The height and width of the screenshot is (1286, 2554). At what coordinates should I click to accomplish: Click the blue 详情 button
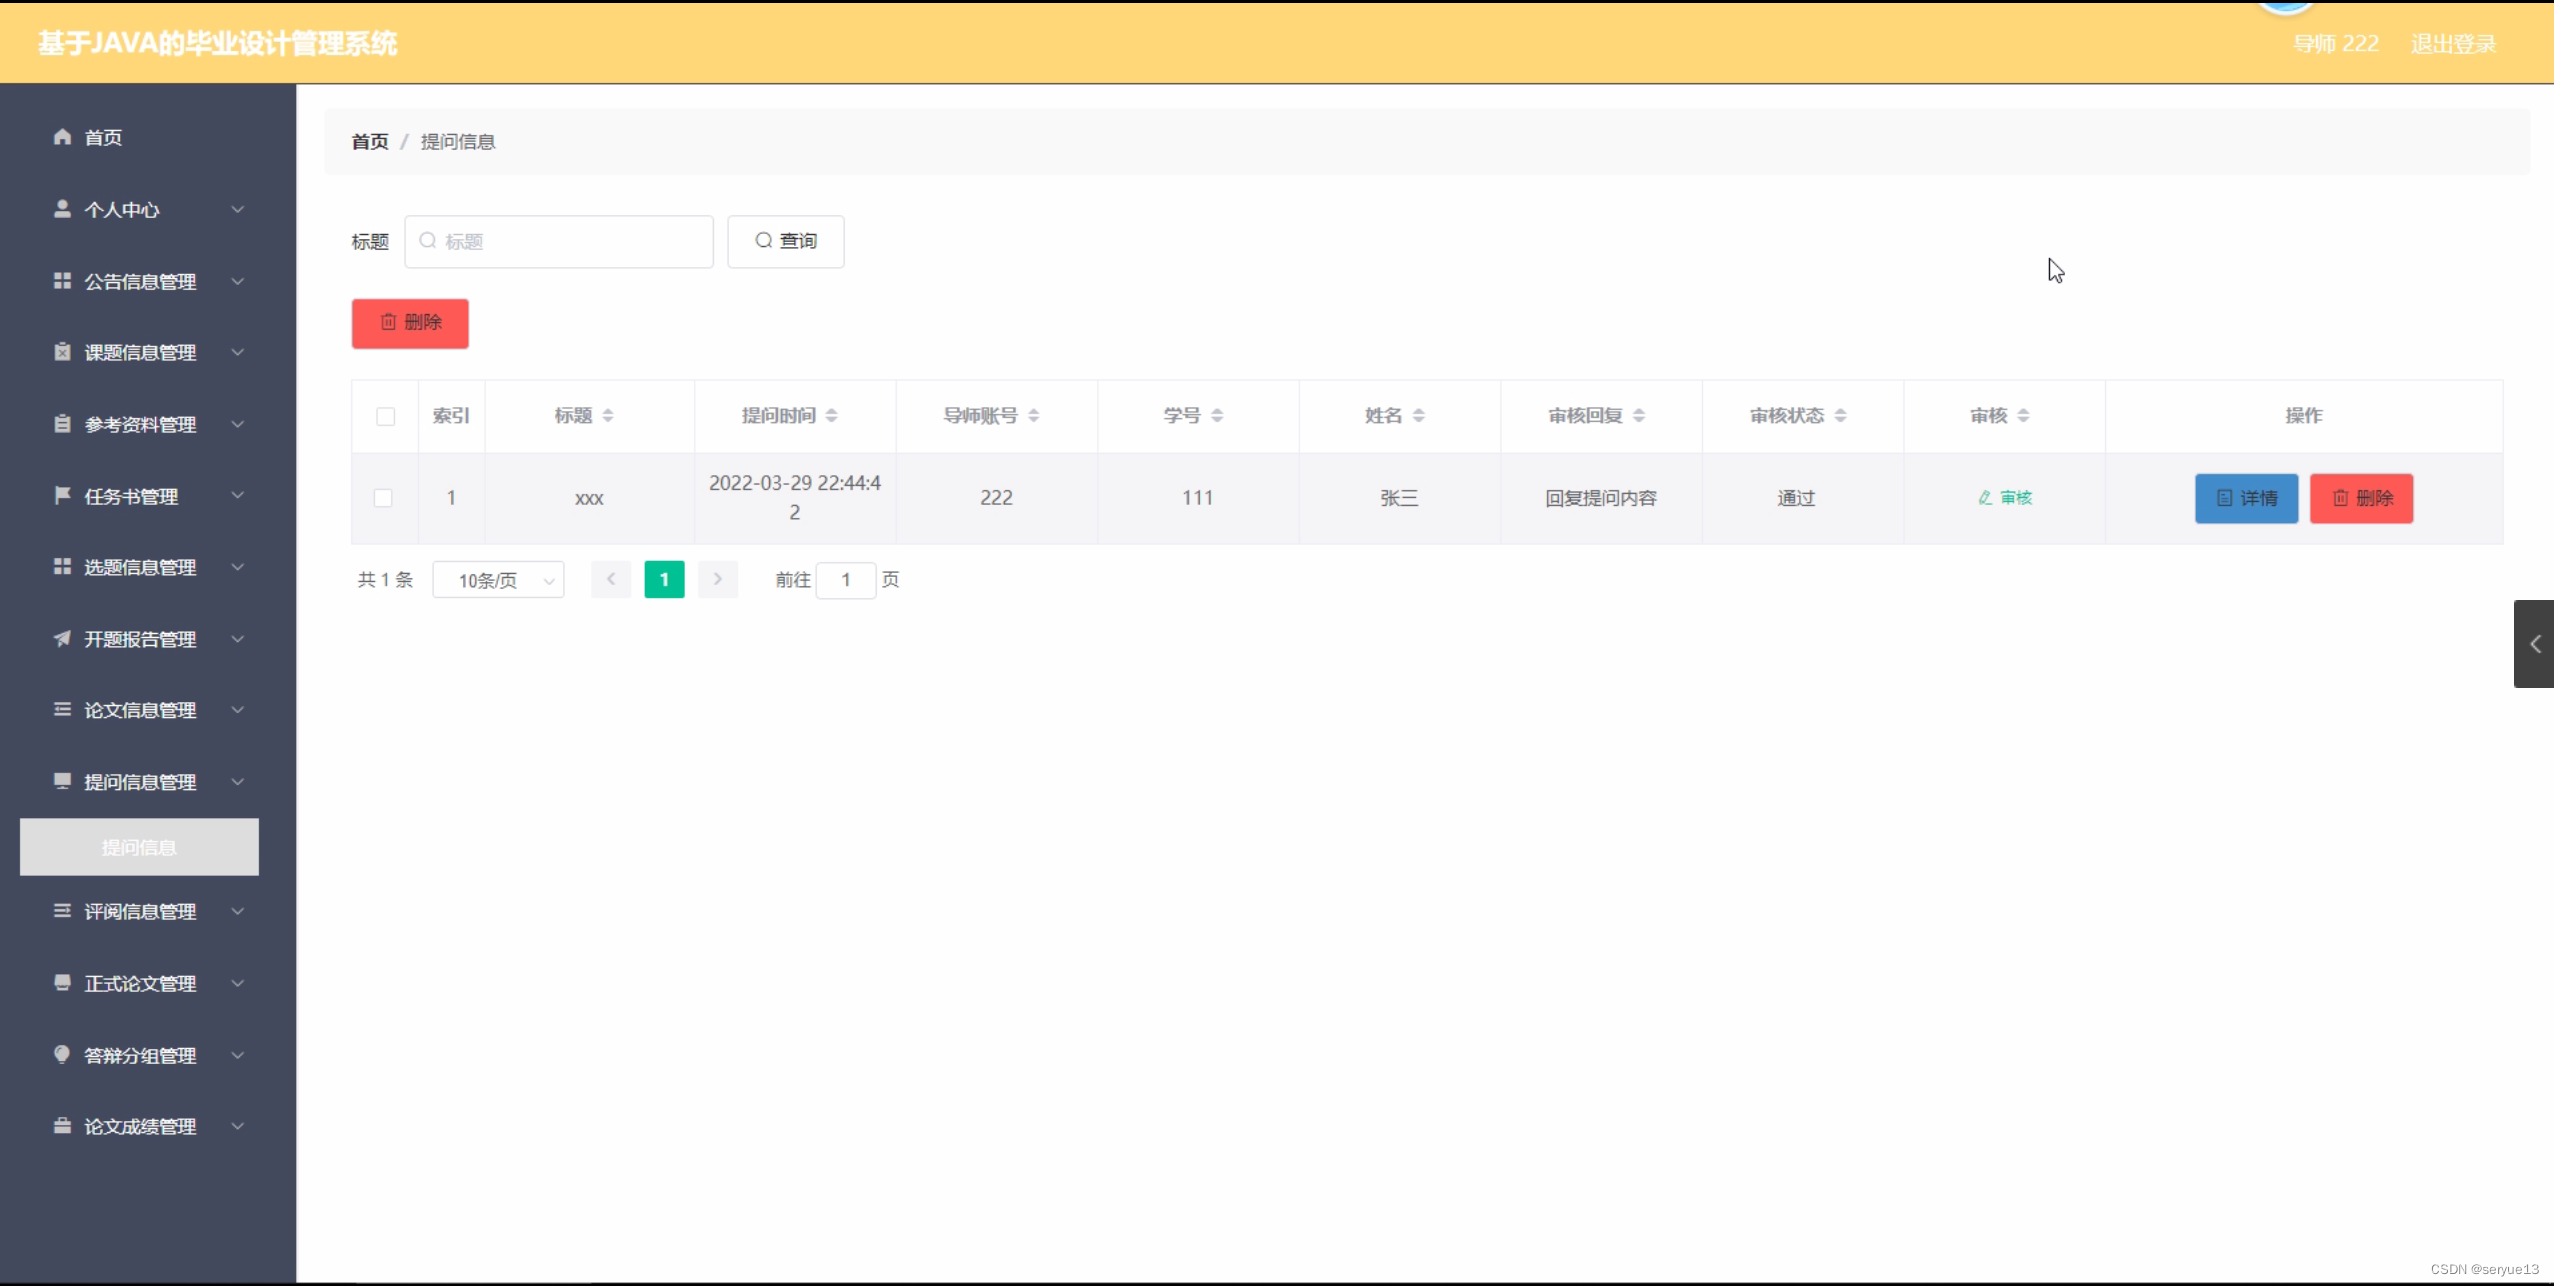(2246, 498)
